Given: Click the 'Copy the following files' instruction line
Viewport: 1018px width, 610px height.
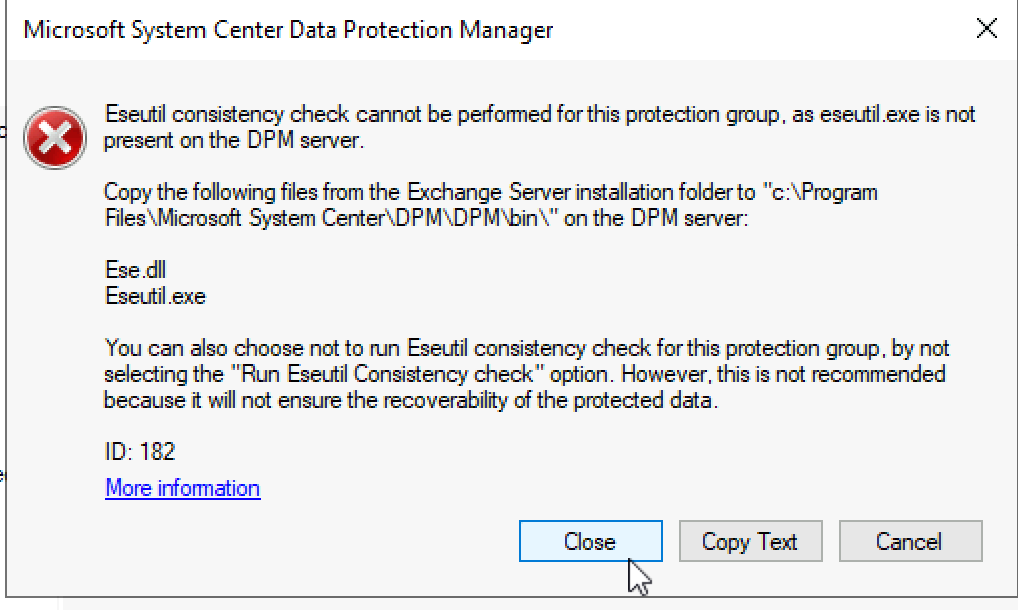Looking at the screenshot, I should click(491, 192).
